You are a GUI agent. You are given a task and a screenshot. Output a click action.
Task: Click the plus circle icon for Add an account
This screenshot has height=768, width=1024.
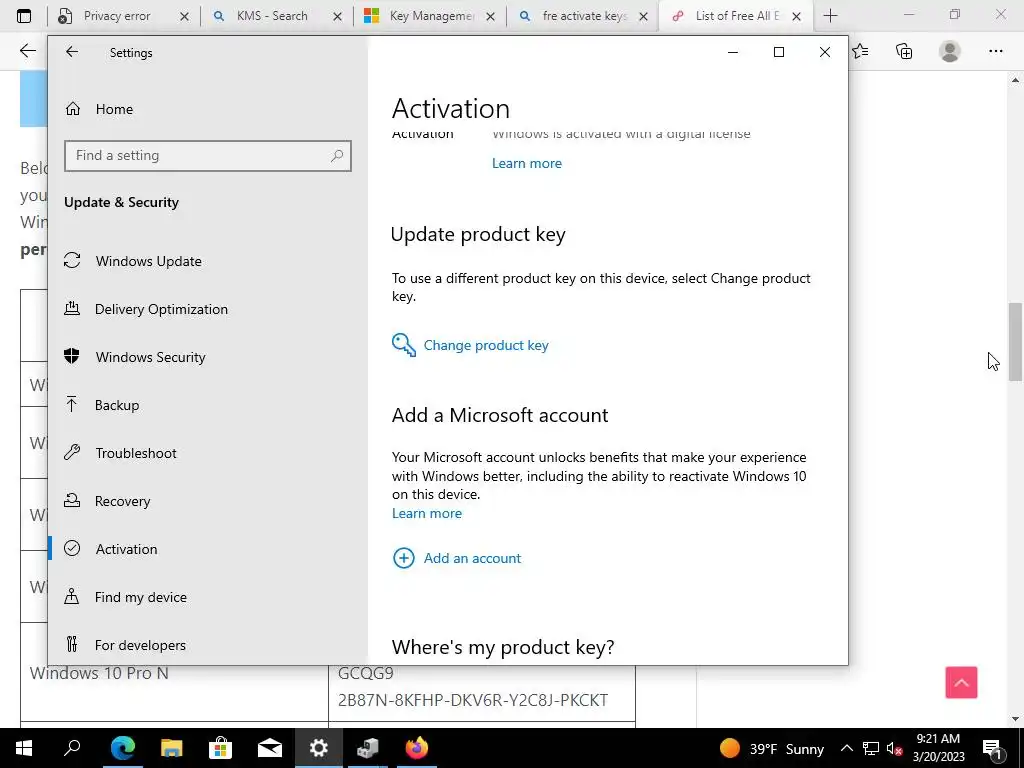(404, 558)
